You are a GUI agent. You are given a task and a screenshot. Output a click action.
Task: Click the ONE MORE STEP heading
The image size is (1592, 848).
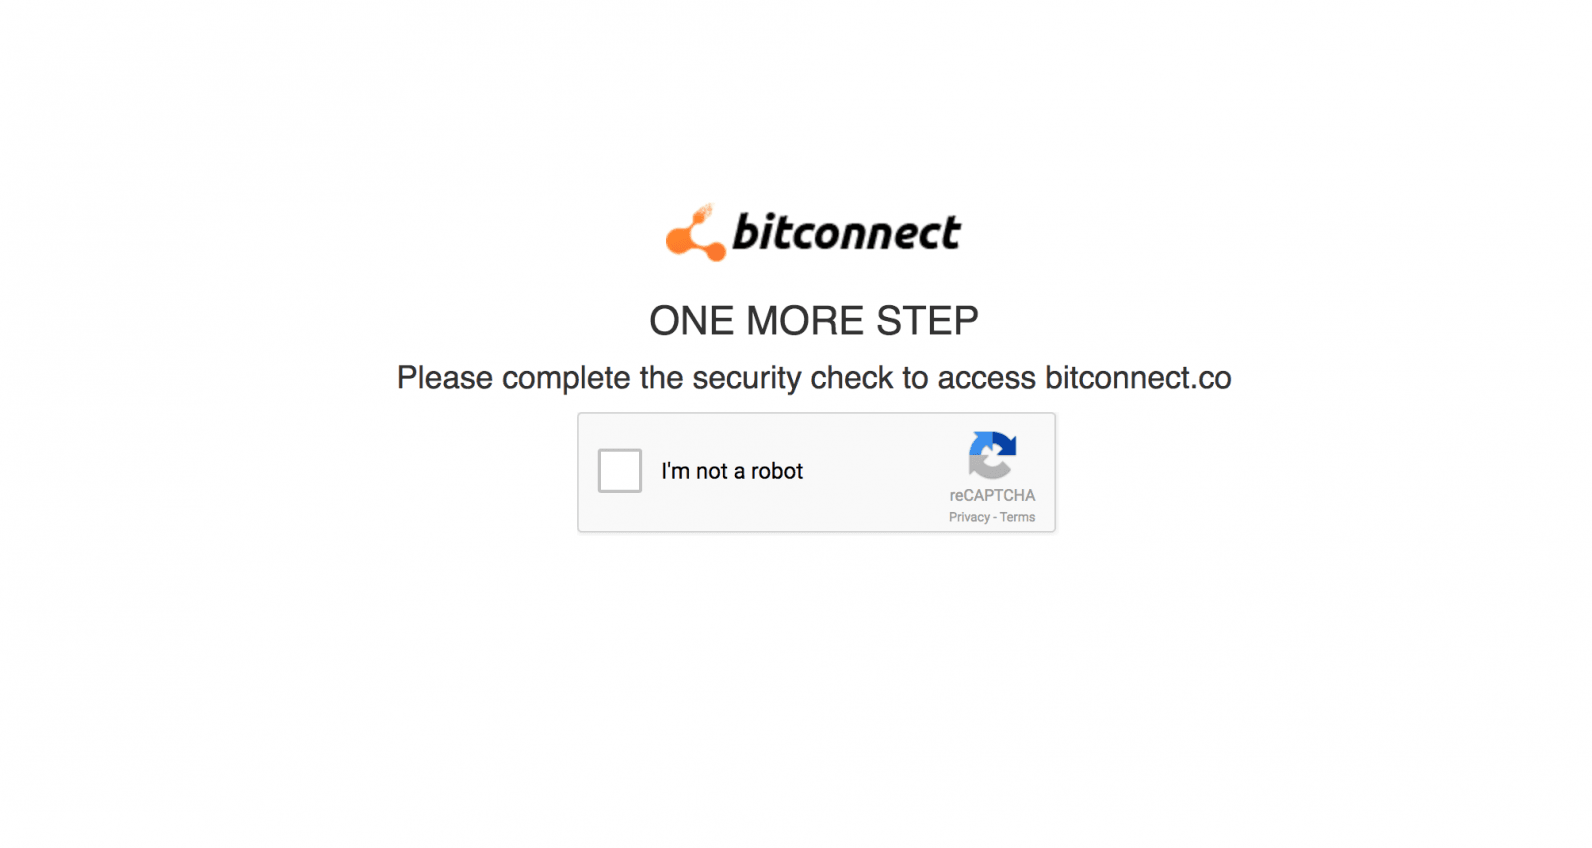[813, 320]
